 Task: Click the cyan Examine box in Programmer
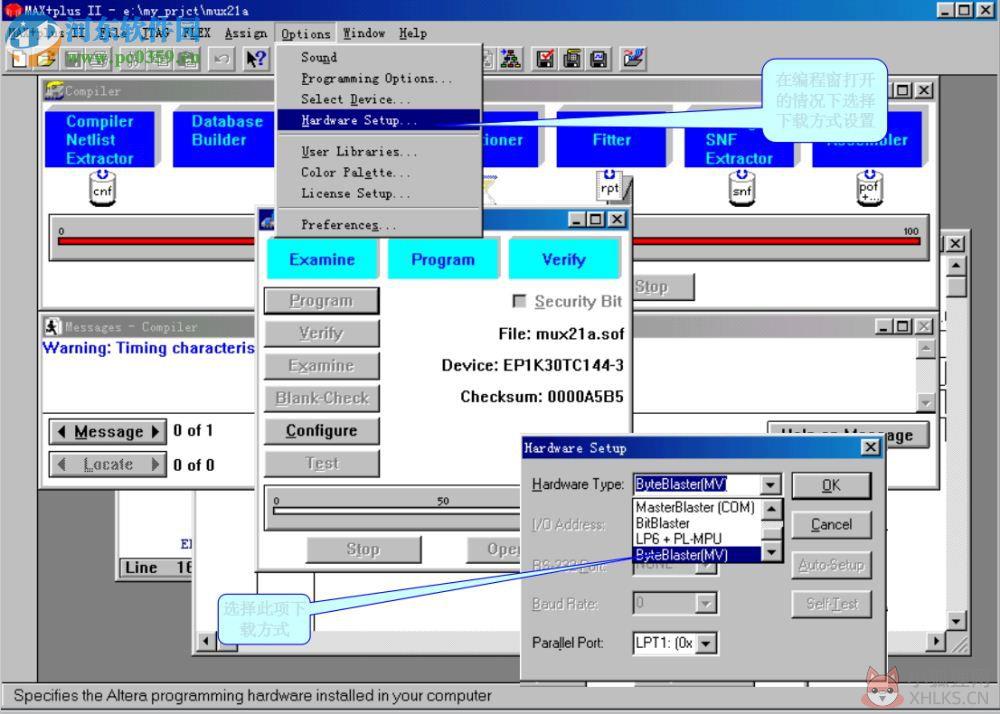click(322, 259)
